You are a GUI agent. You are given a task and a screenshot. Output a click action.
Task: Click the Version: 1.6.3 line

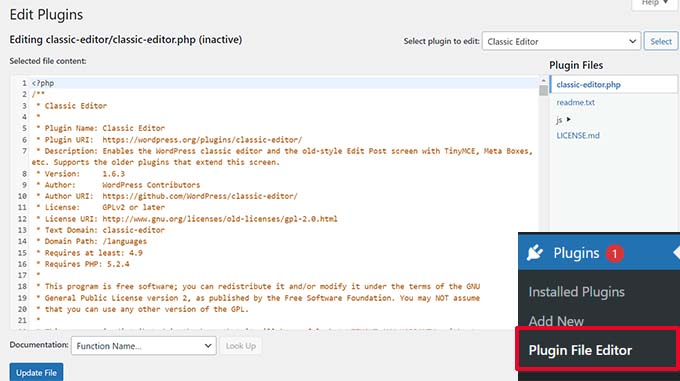(x=80, y=173)
